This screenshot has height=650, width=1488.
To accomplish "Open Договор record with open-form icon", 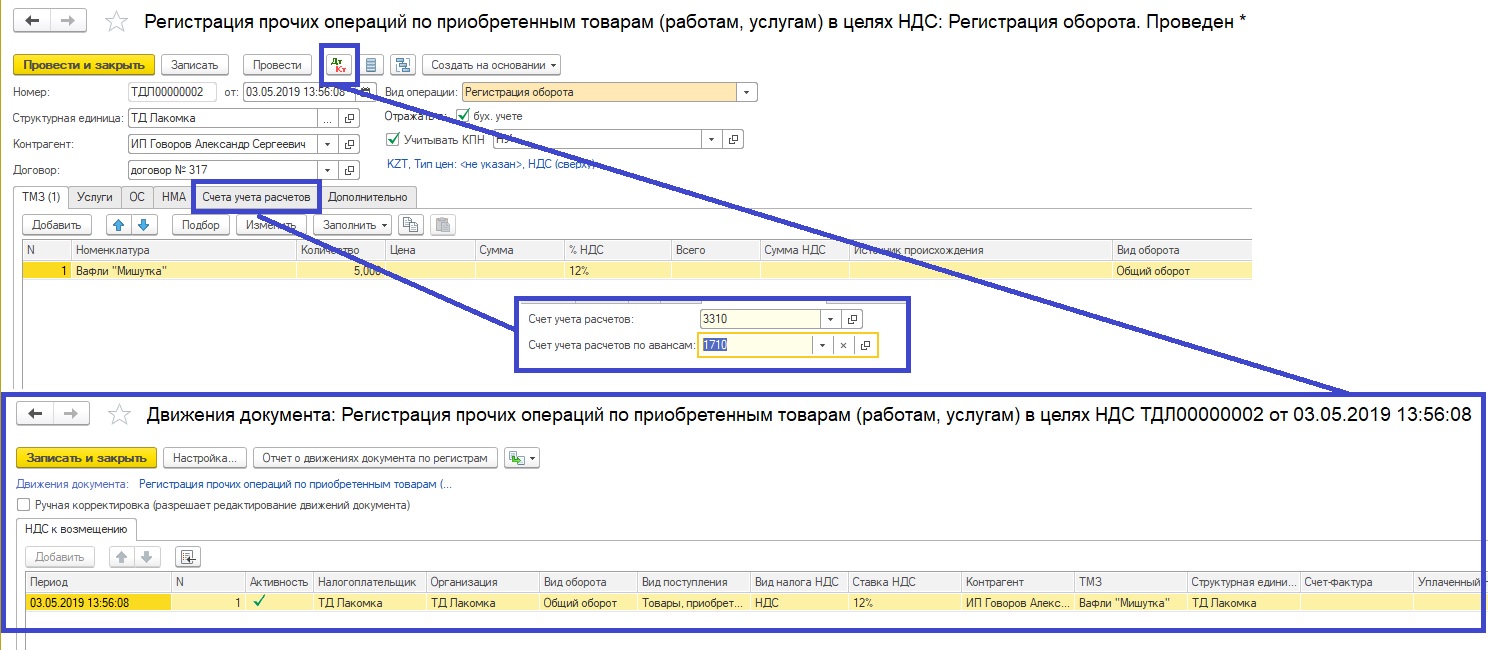I will point(349,170).
